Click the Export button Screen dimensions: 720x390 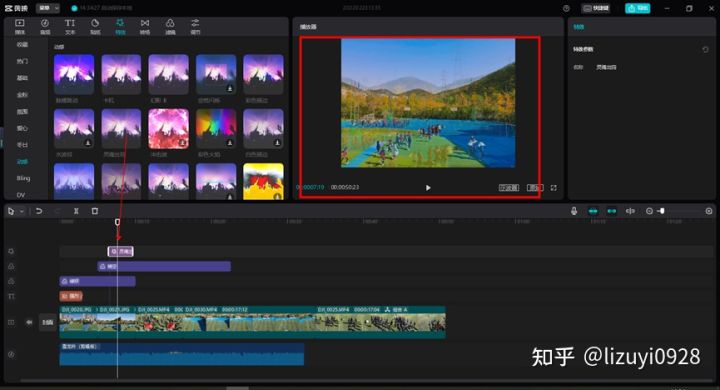(x=637, y=8)
